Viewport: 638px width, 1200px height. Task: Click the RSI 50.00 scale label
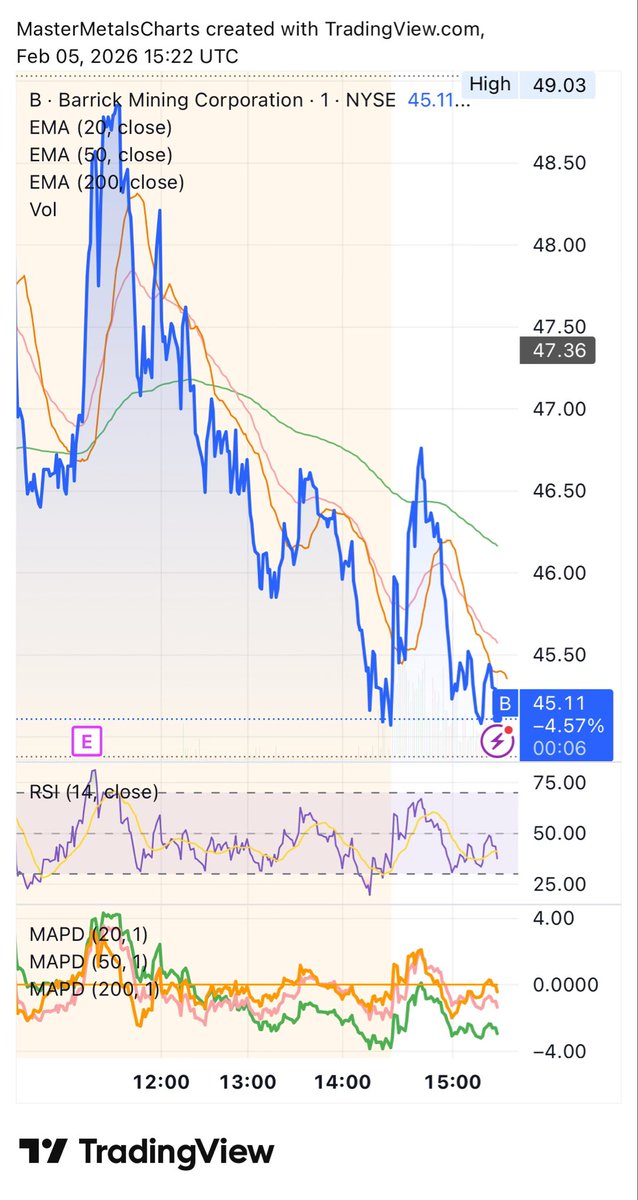[x=560, y=832]
